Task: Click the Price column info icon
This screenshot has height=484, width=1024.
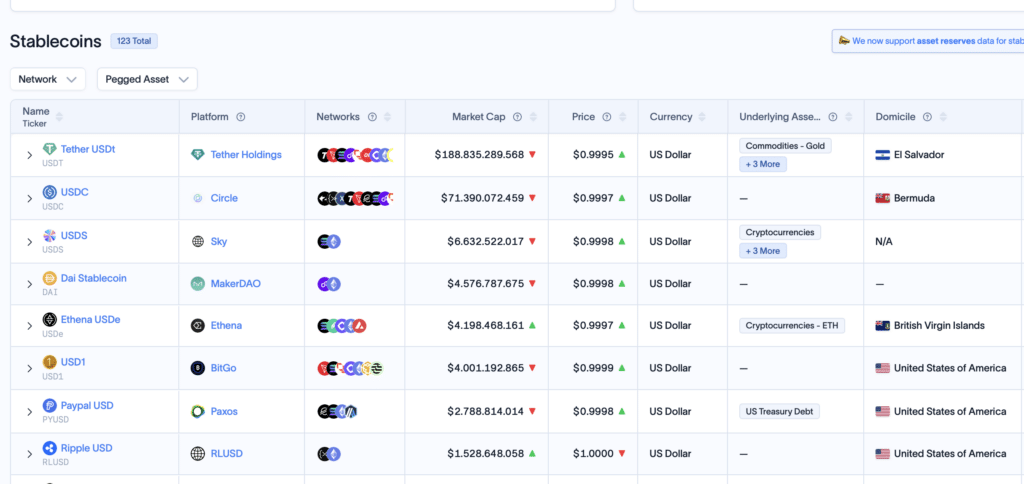Action: [607, 117]
